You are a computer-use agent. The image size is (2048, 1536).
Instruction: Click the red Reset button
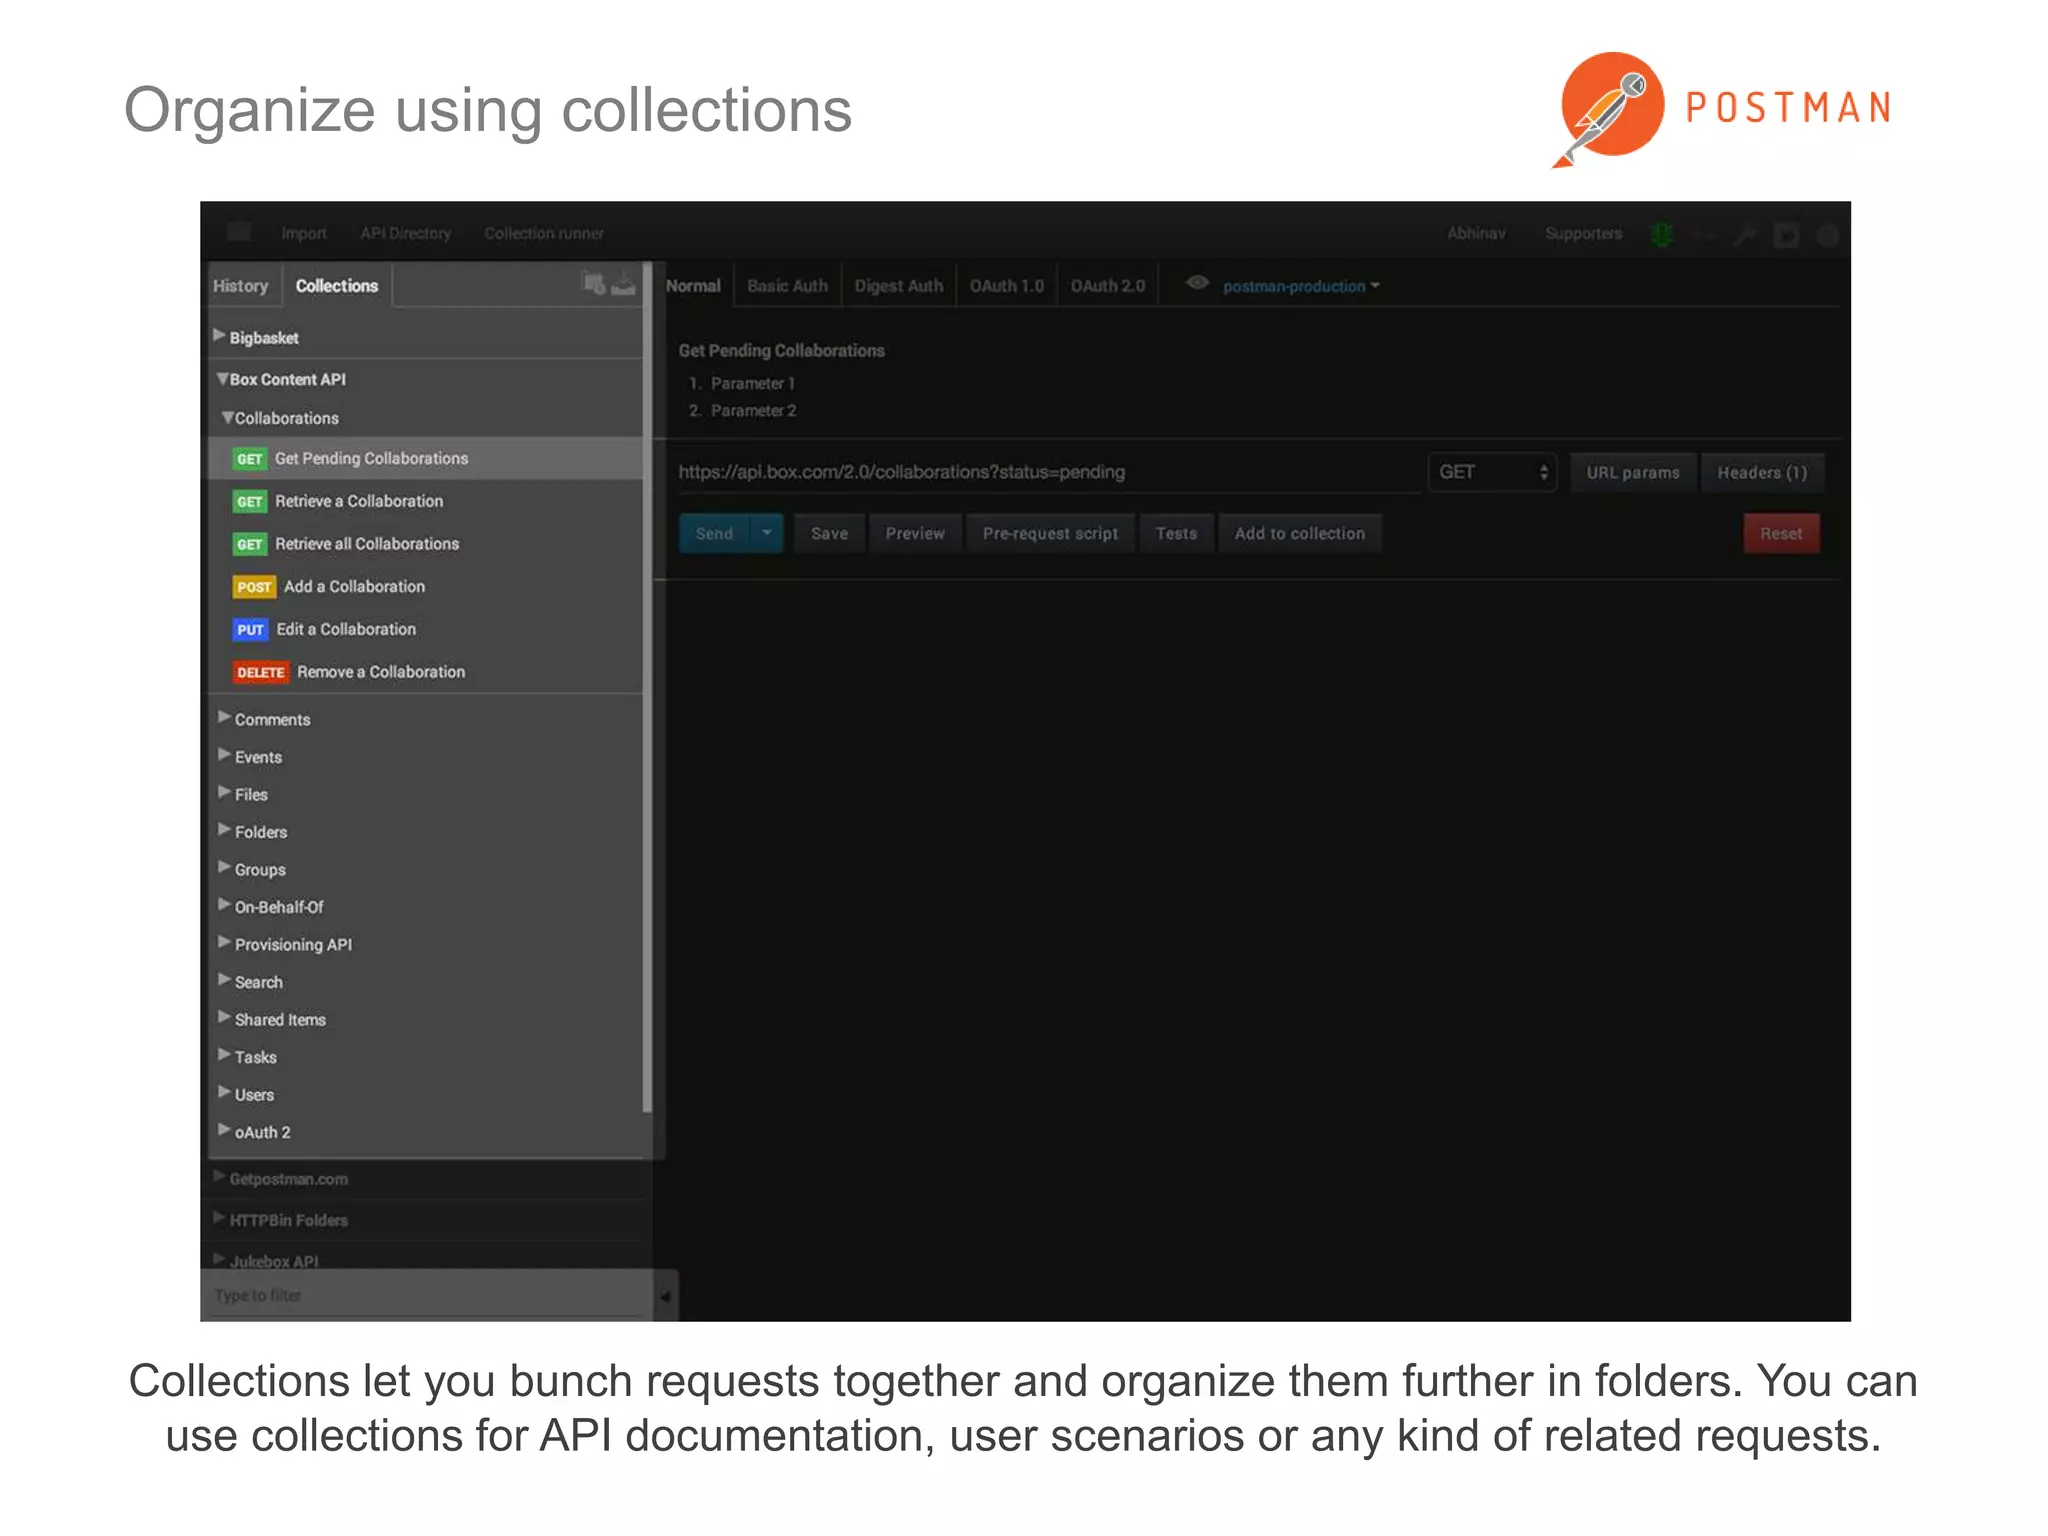1781,533
